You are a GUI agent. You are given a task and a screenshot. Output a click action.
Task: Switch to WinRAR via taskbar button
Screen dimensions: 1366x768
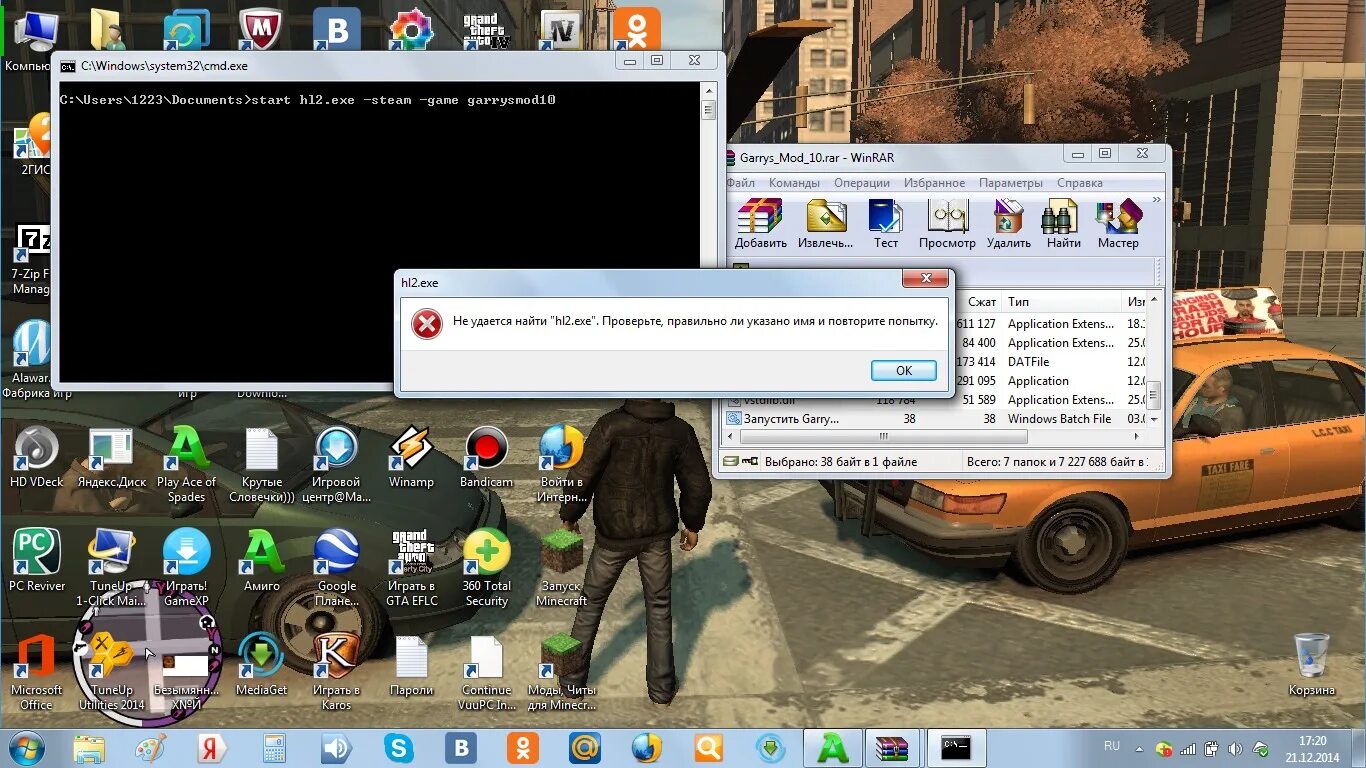tap(892, 748)
